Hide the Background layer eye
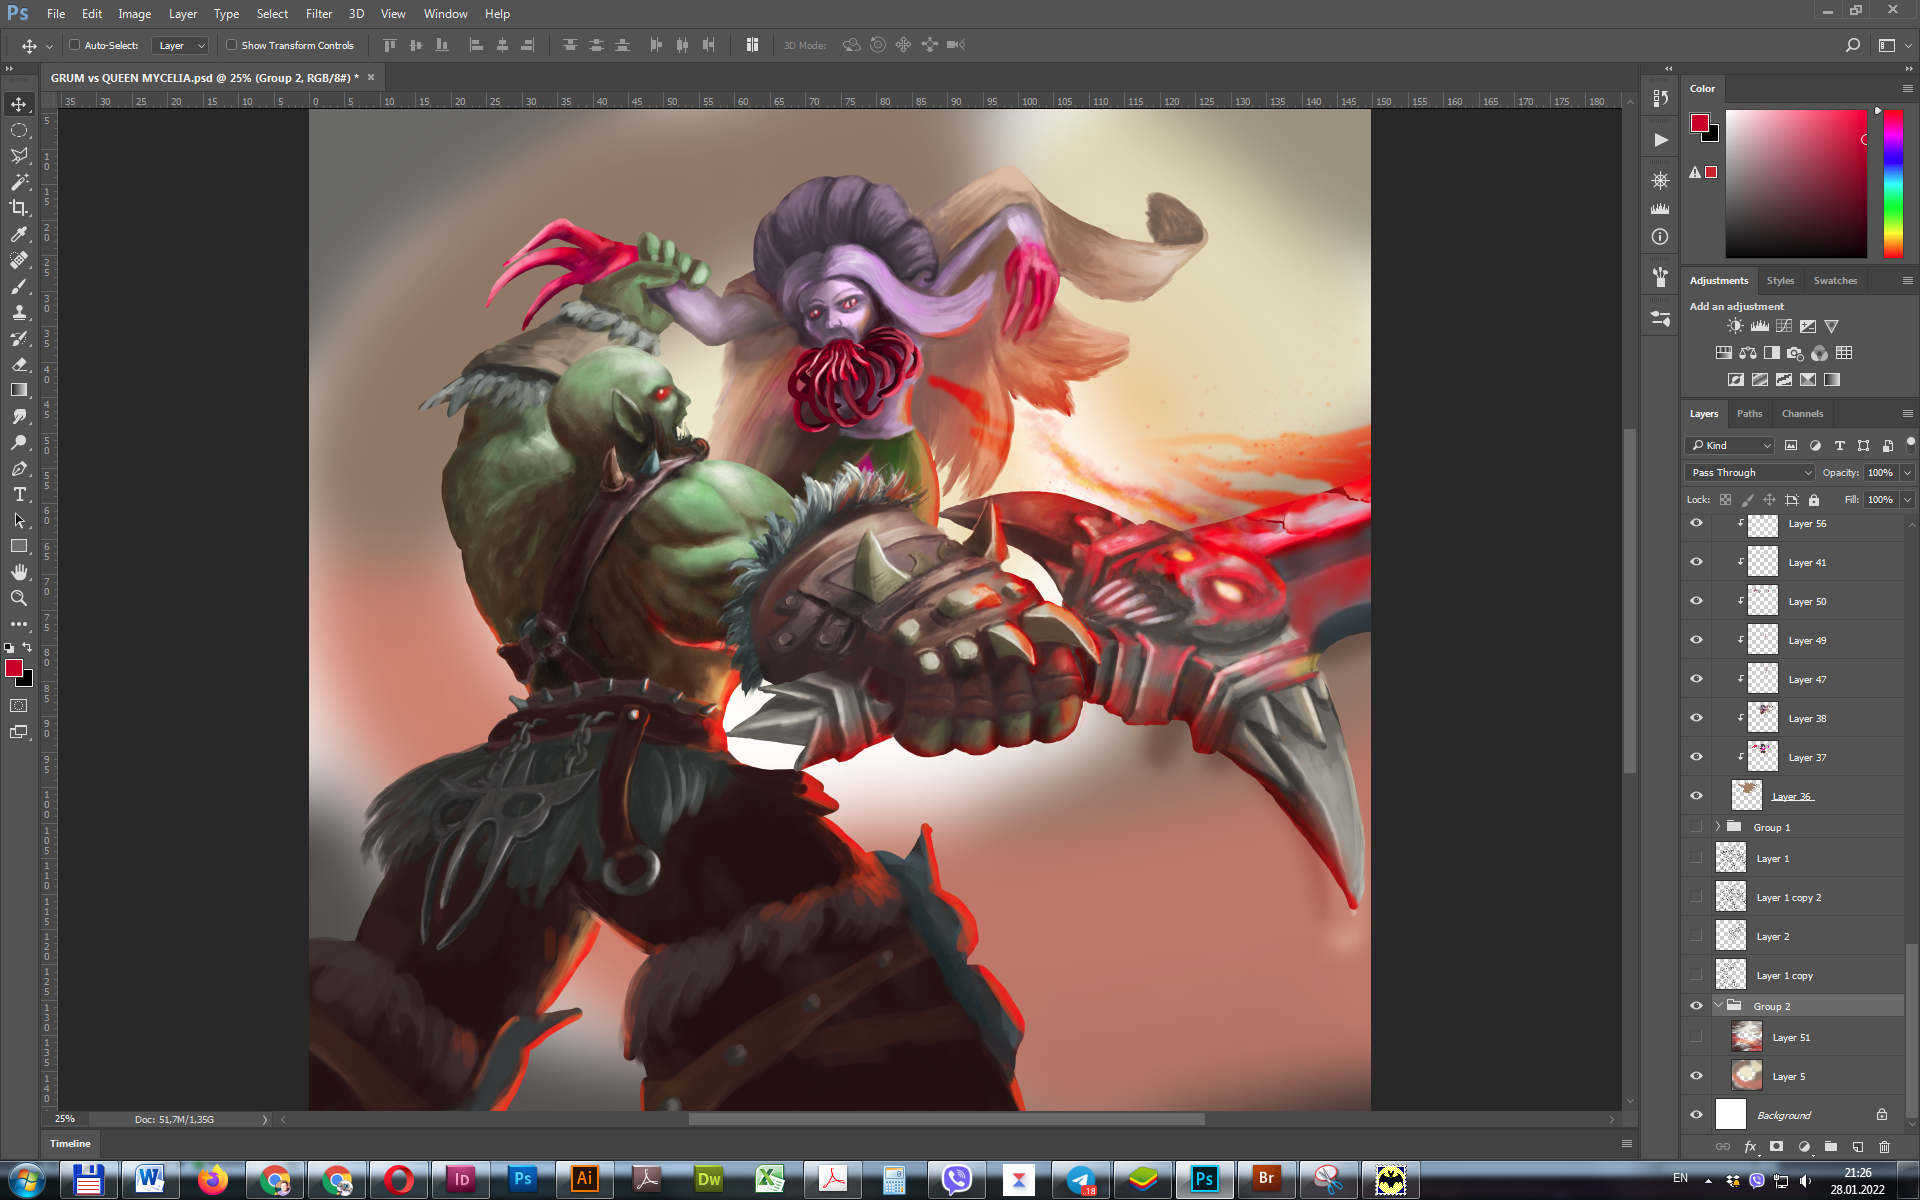The width and height of the screenshot is (1920, 1200). [1696, 1115]
